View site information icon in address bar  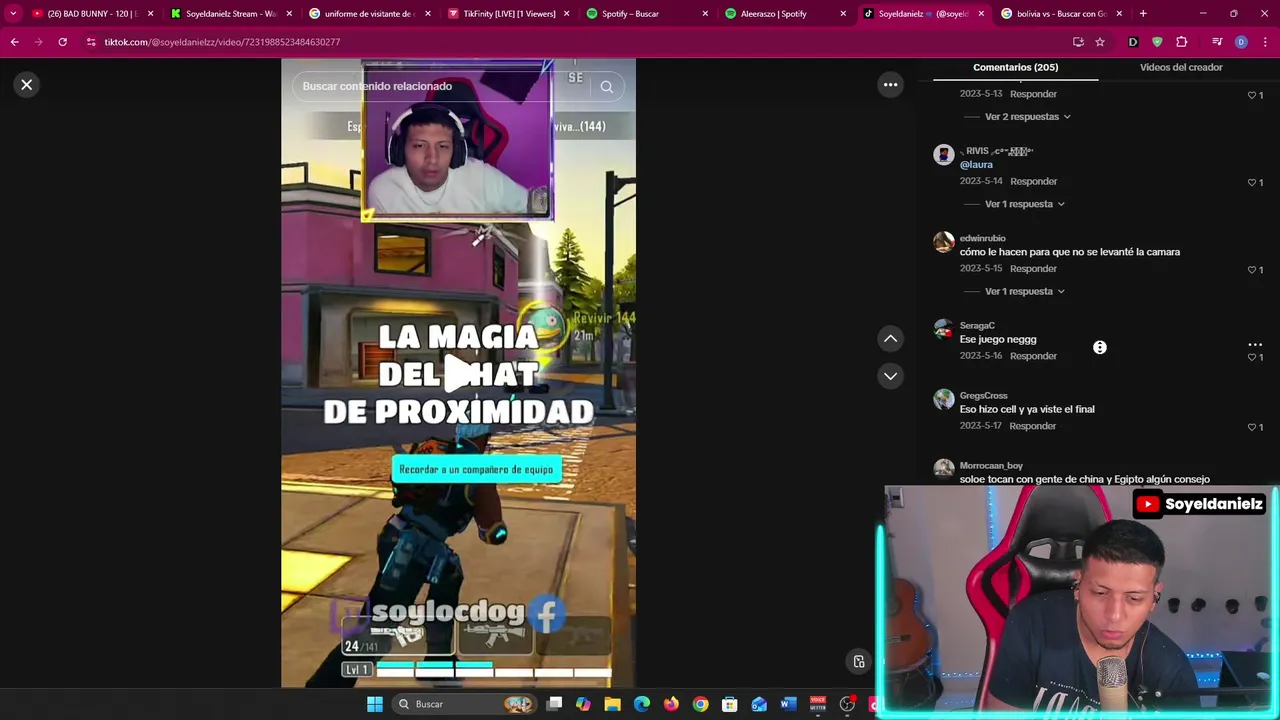tap(91, 42)
